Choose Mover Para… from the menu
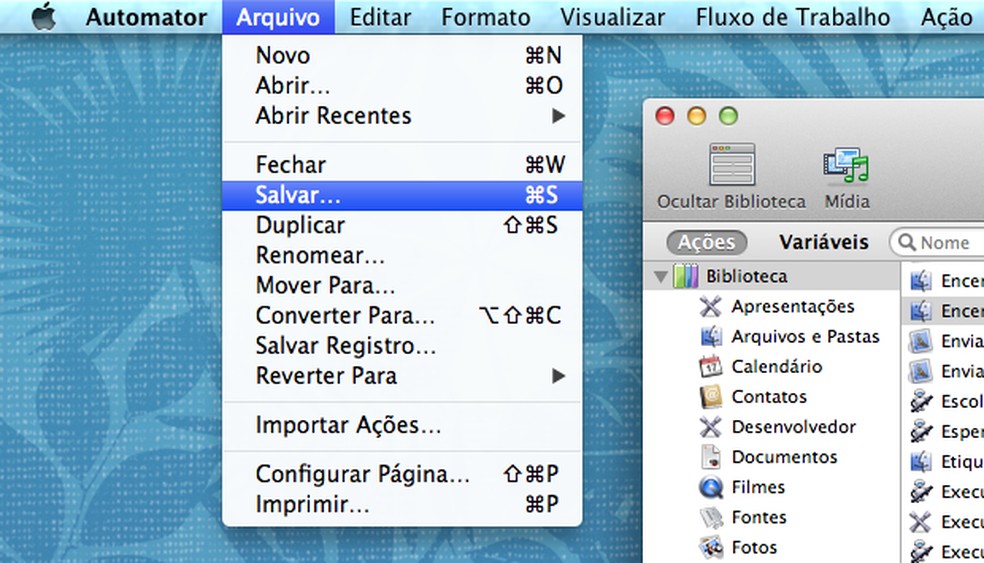Viewport: 984px width, 563px height. [x=402, y=286]
